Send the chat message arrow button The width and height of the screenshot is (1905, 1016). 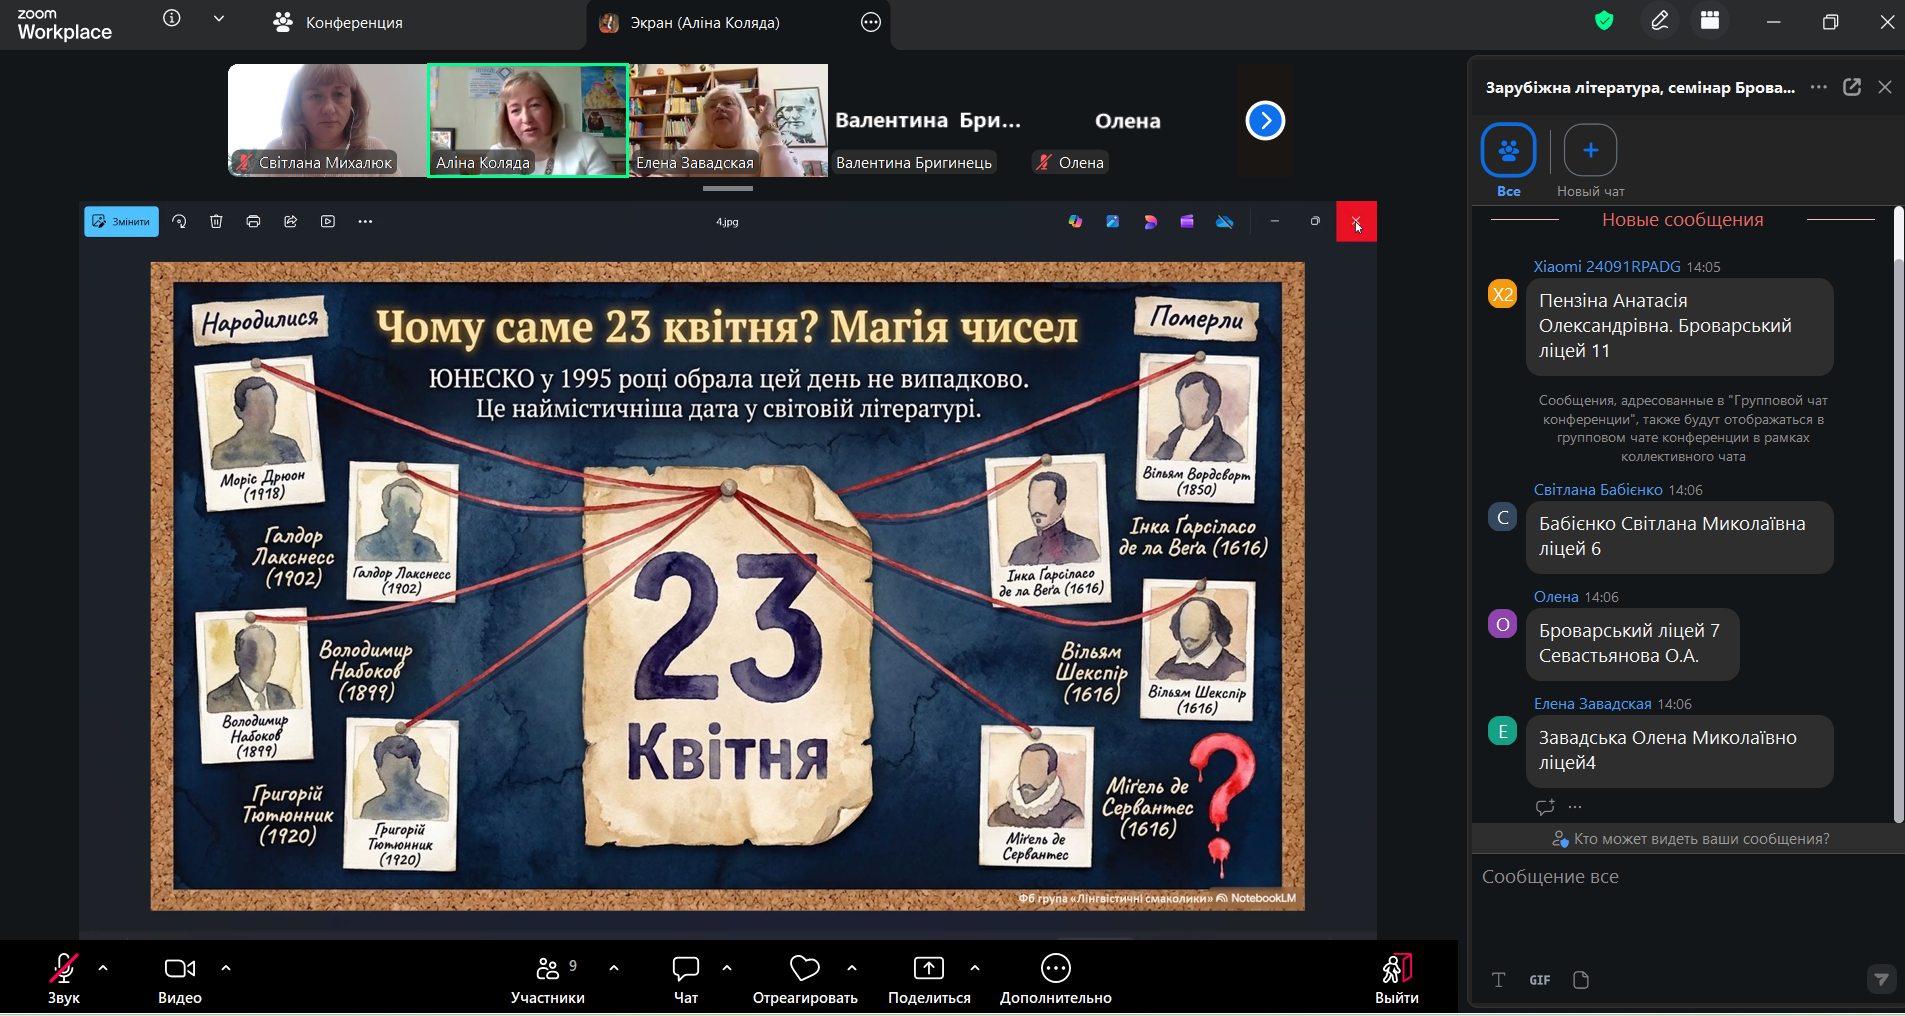pyautogui.click(x=1881, y=980)
